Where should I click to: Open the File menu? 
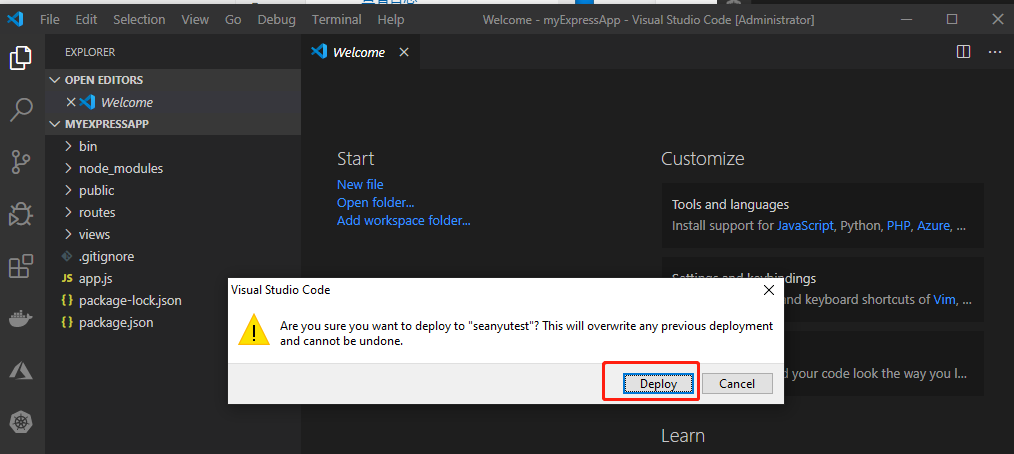tap(50, 19)
